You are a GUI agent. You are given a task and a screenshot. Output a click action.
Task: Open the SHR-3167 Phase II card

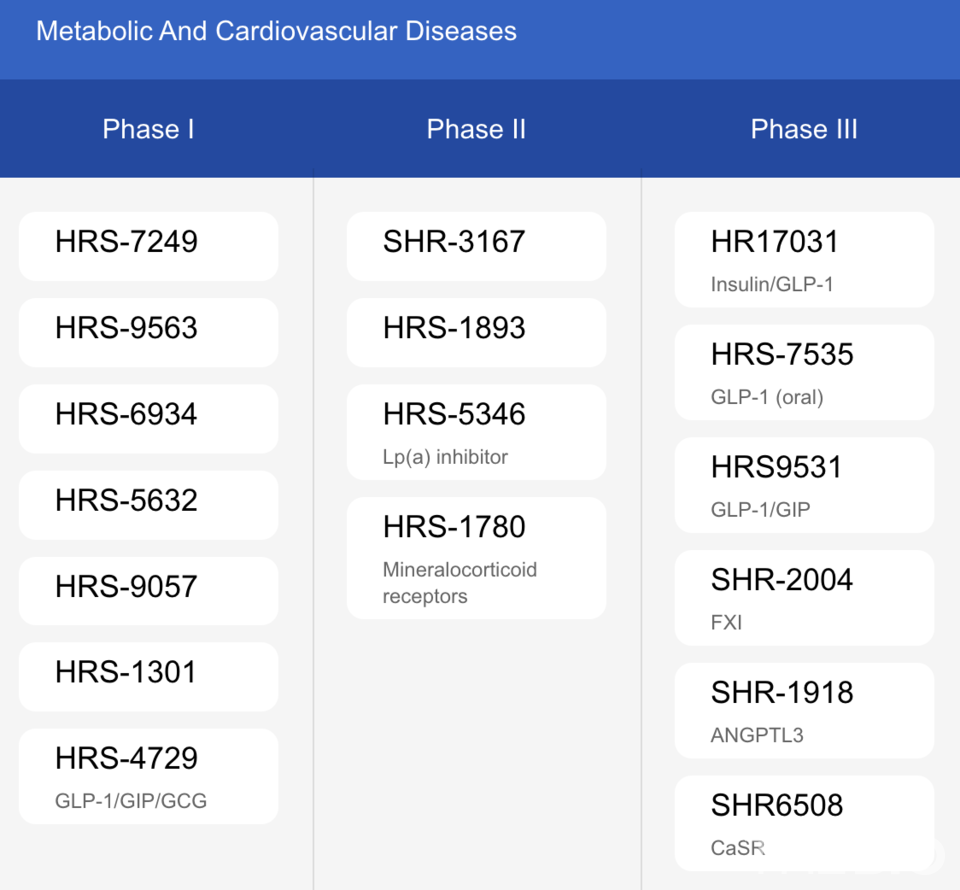tap(476, 246)
